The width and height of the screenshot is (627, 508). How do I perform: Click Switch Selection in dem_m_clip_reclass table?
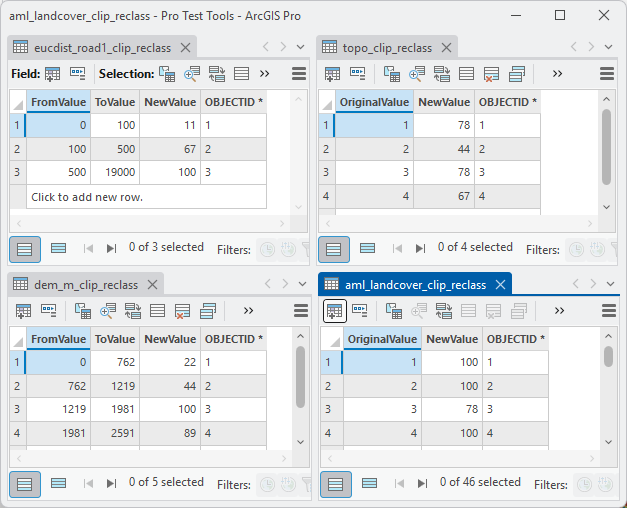pyautogui.click(x=133, y=311)
